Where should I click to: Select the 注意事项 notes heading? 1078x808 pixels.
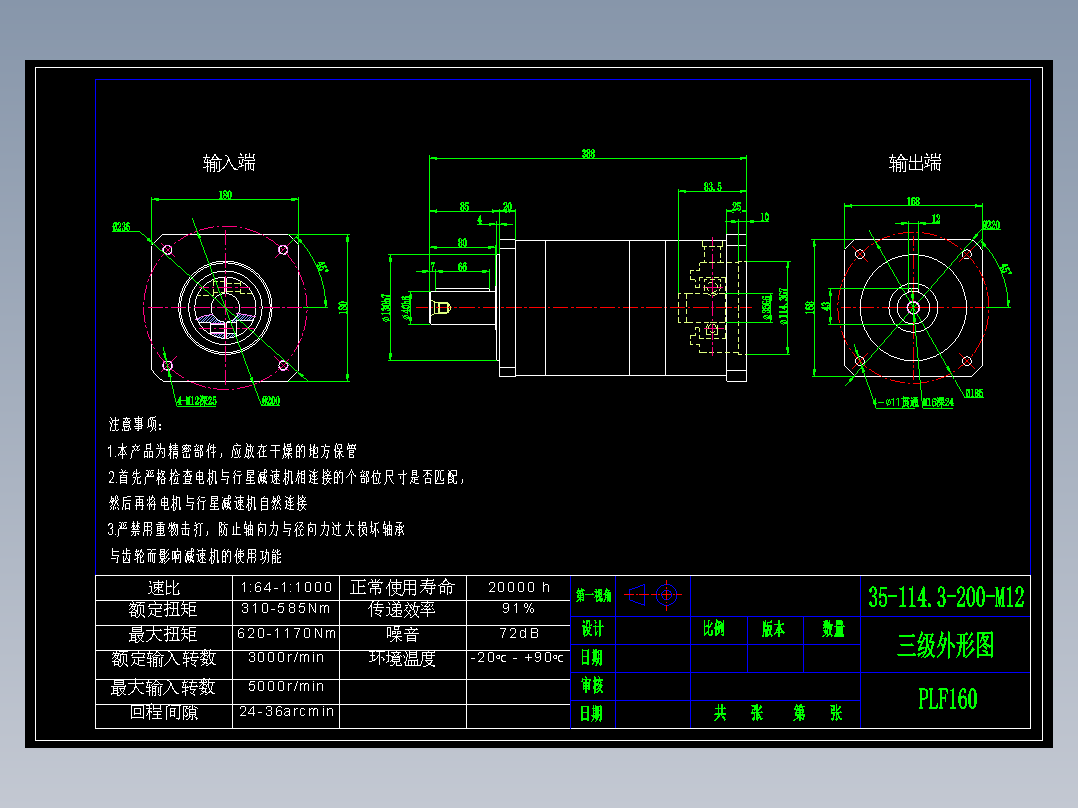(131, 423)
